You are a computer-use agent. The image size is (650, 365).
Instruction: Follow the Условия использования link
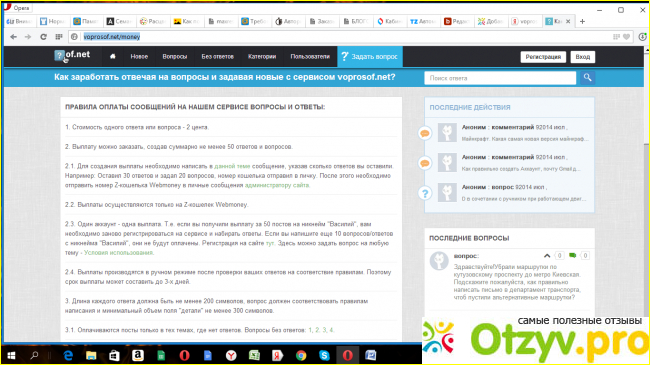tap(119, 253)
